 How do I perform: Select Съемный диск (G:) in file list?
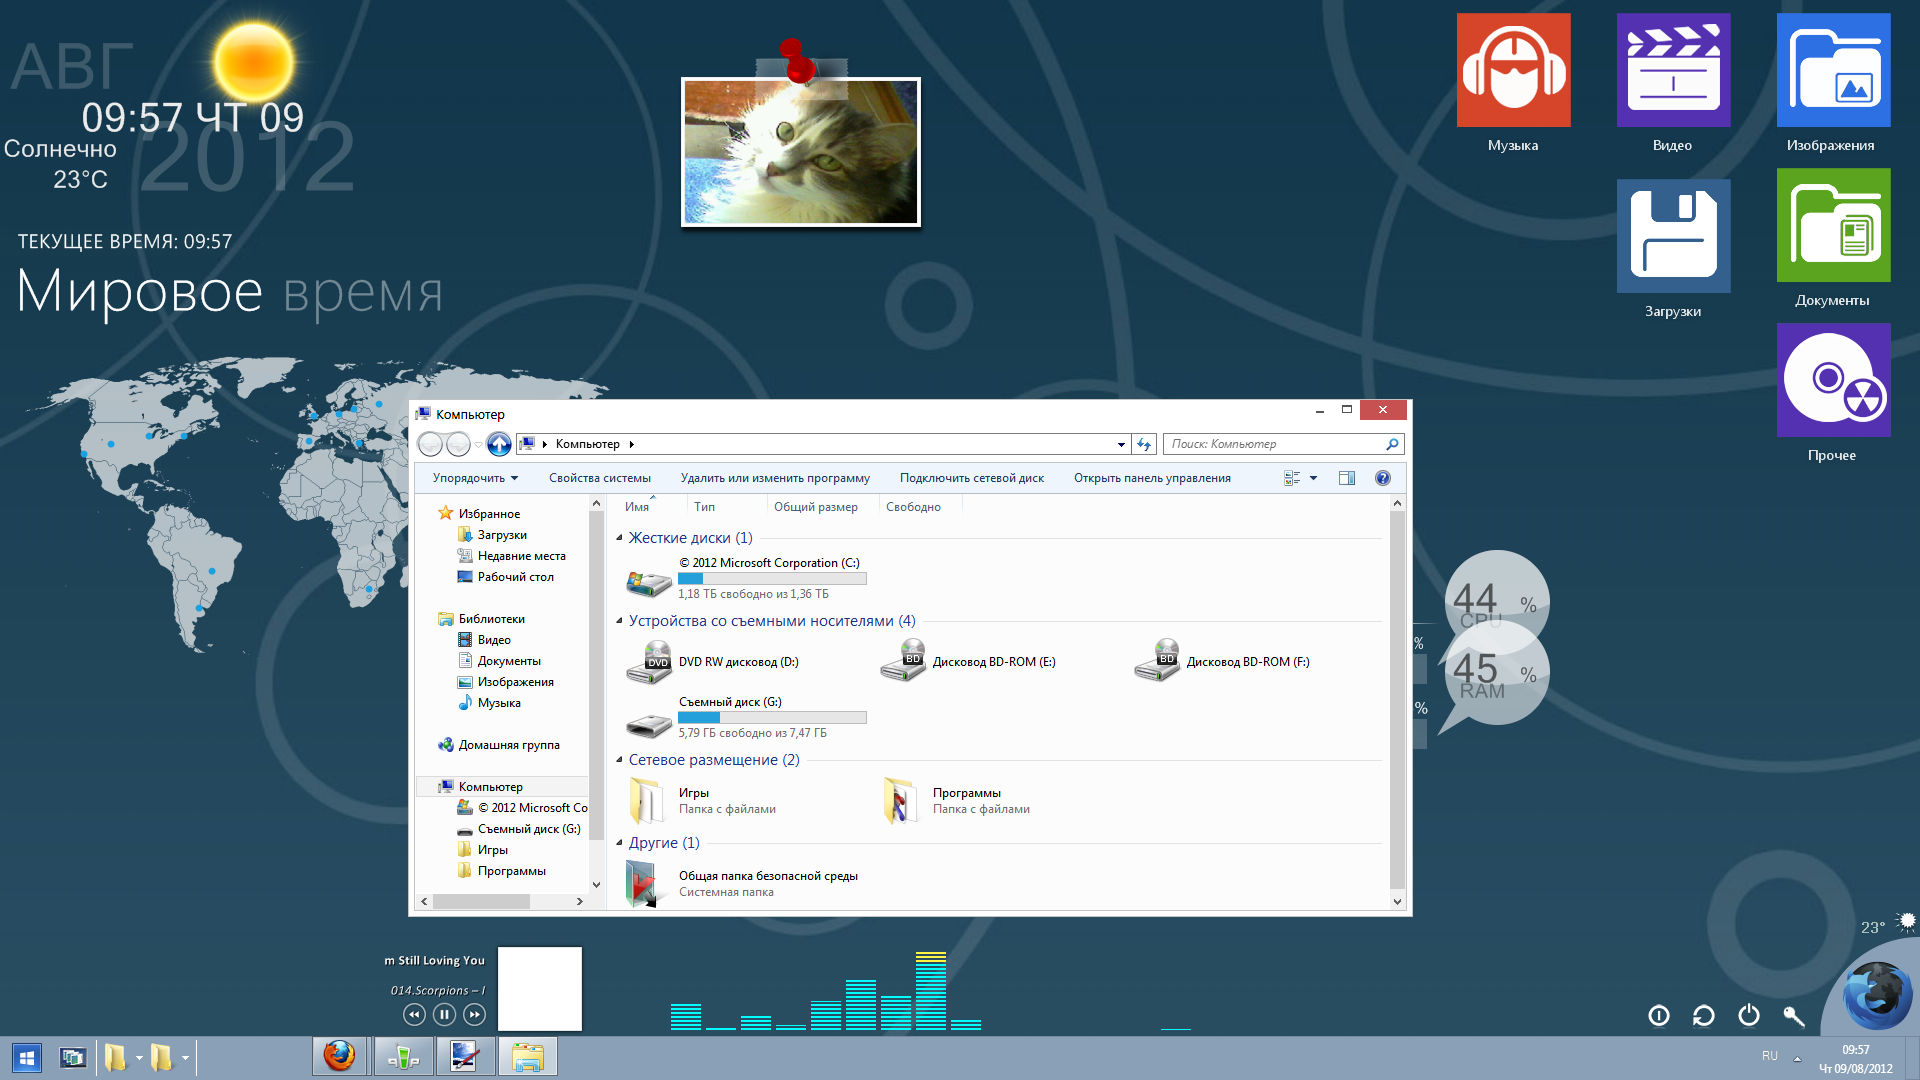click(x=746, y=717)
